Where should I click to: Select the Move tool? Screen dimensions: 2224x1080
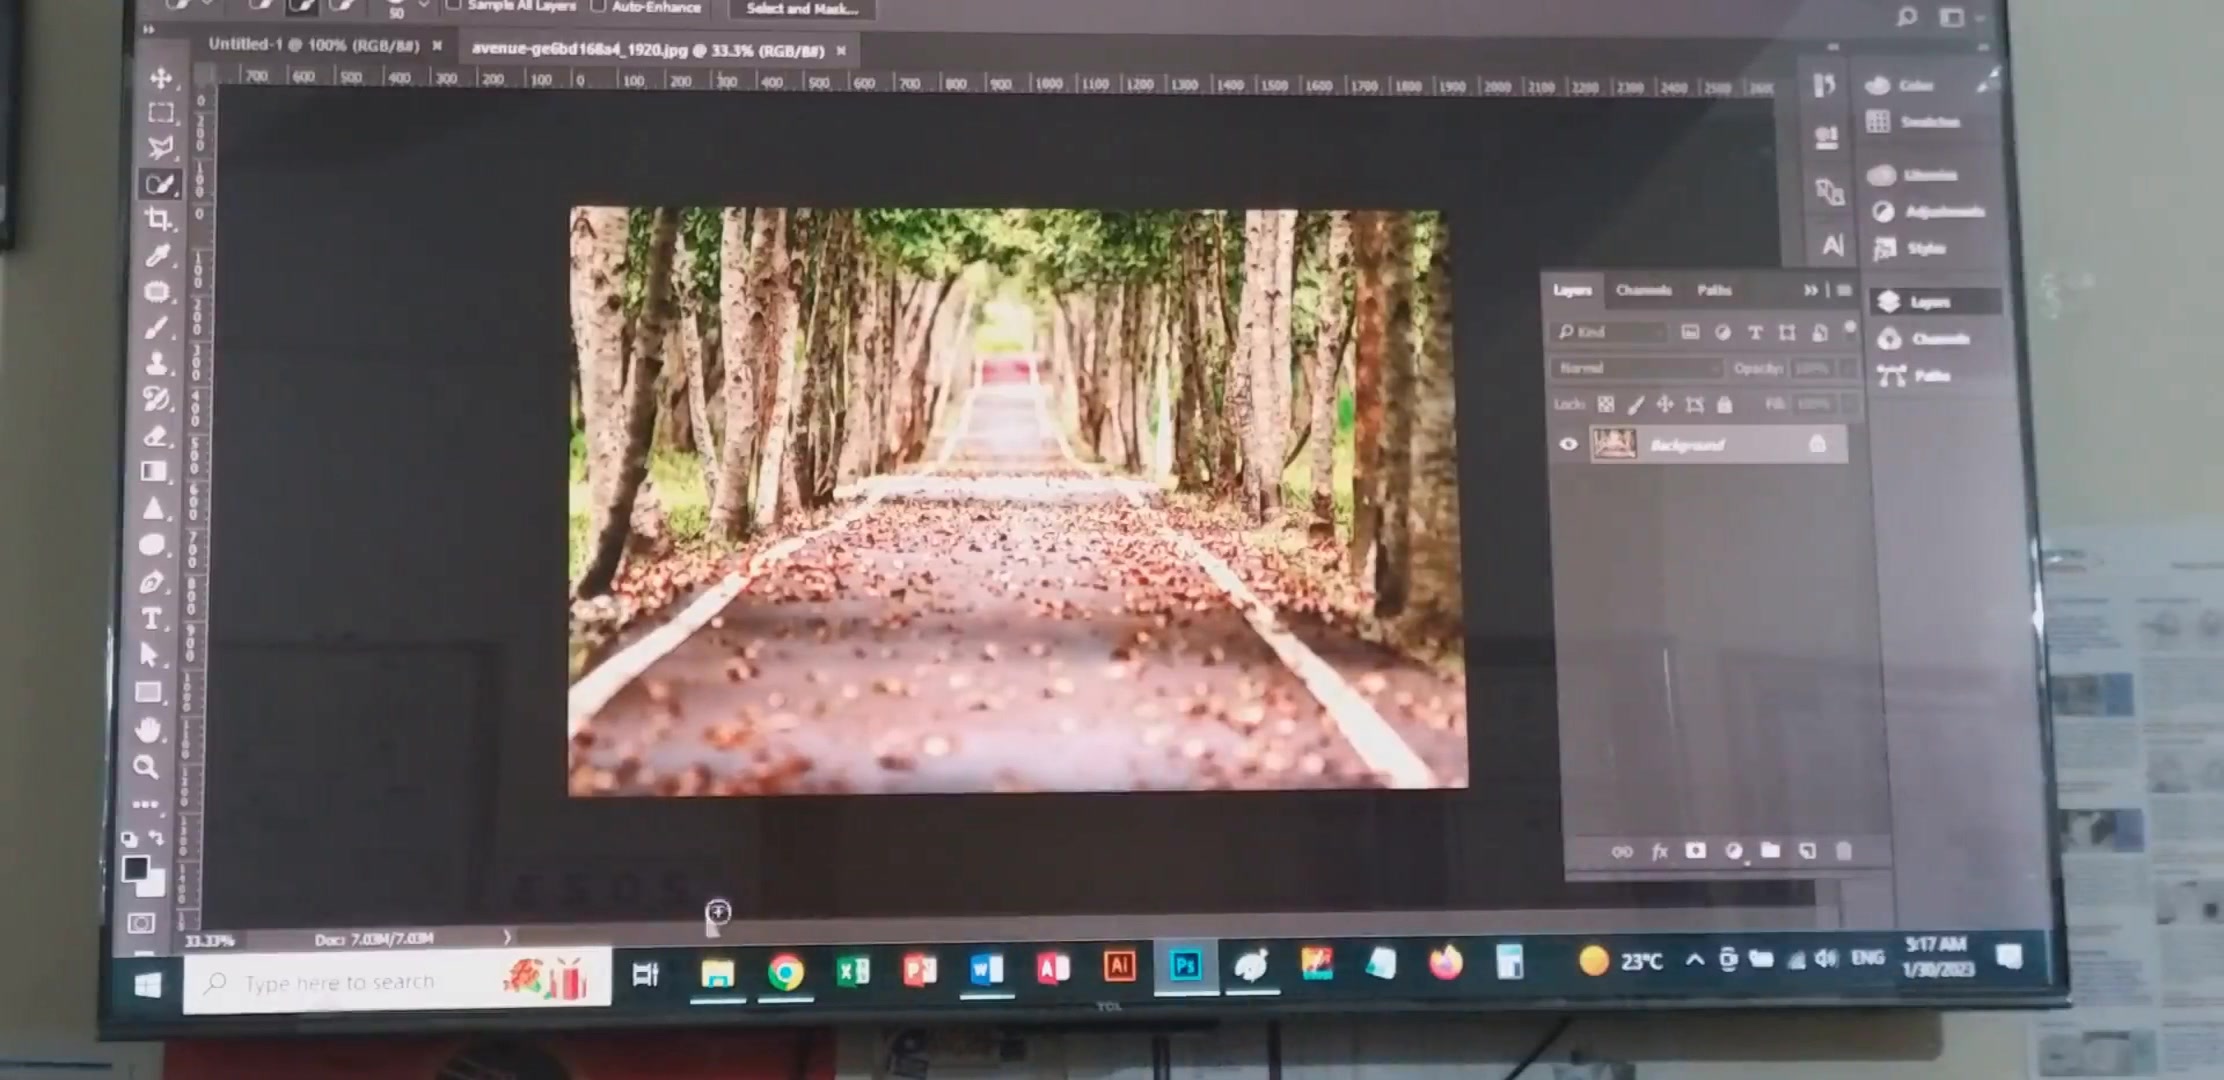(x=160, y=78)
